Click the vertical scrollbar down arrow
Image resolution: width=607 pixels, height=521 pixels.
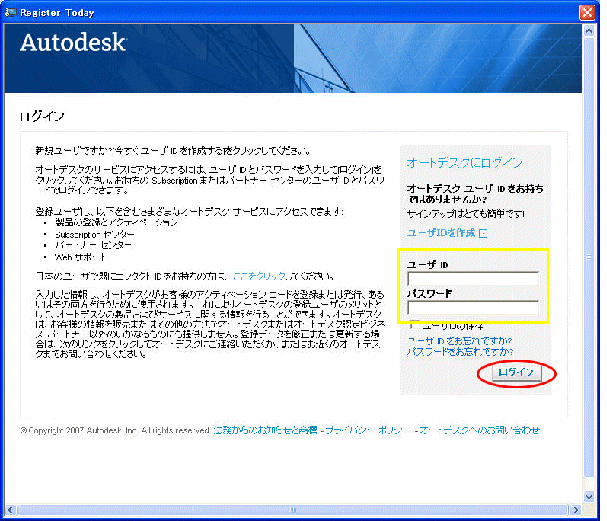589,496
